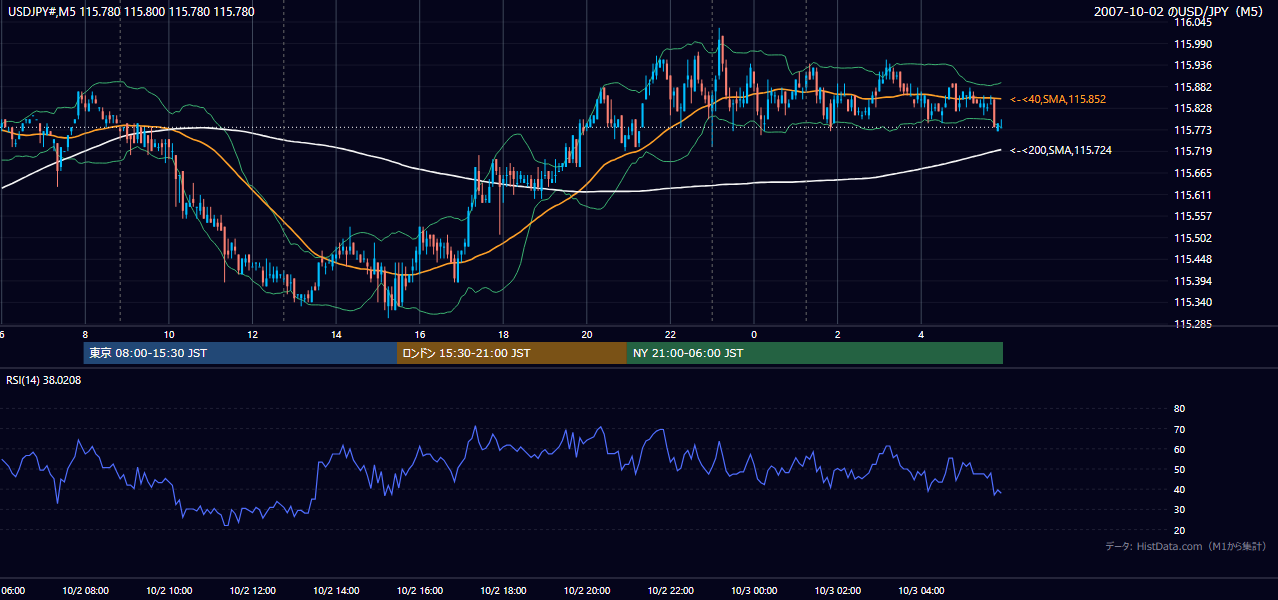Click the 22 hour tick under price chart
Image resolution: width=1278 pixels, height=600 pixels.
point(671,334)
